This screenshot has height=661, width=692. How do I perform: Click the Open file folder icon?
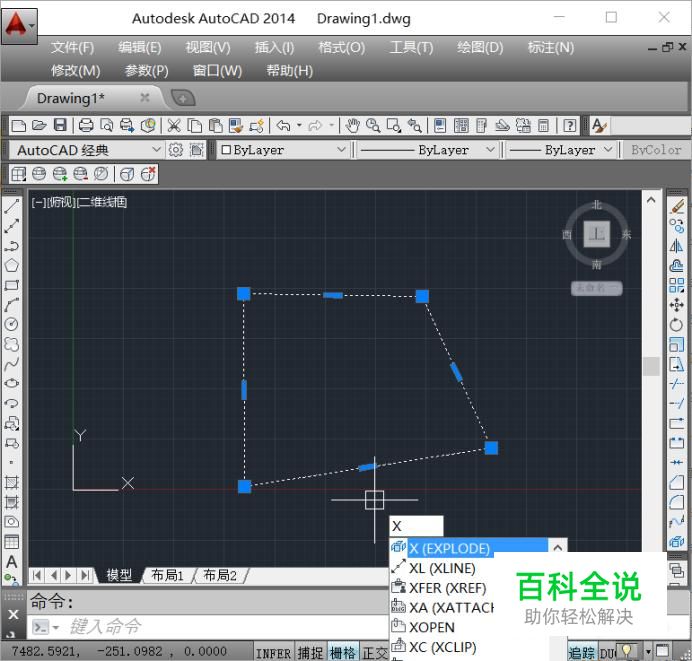pyautogui.click(x=39, y=126)
